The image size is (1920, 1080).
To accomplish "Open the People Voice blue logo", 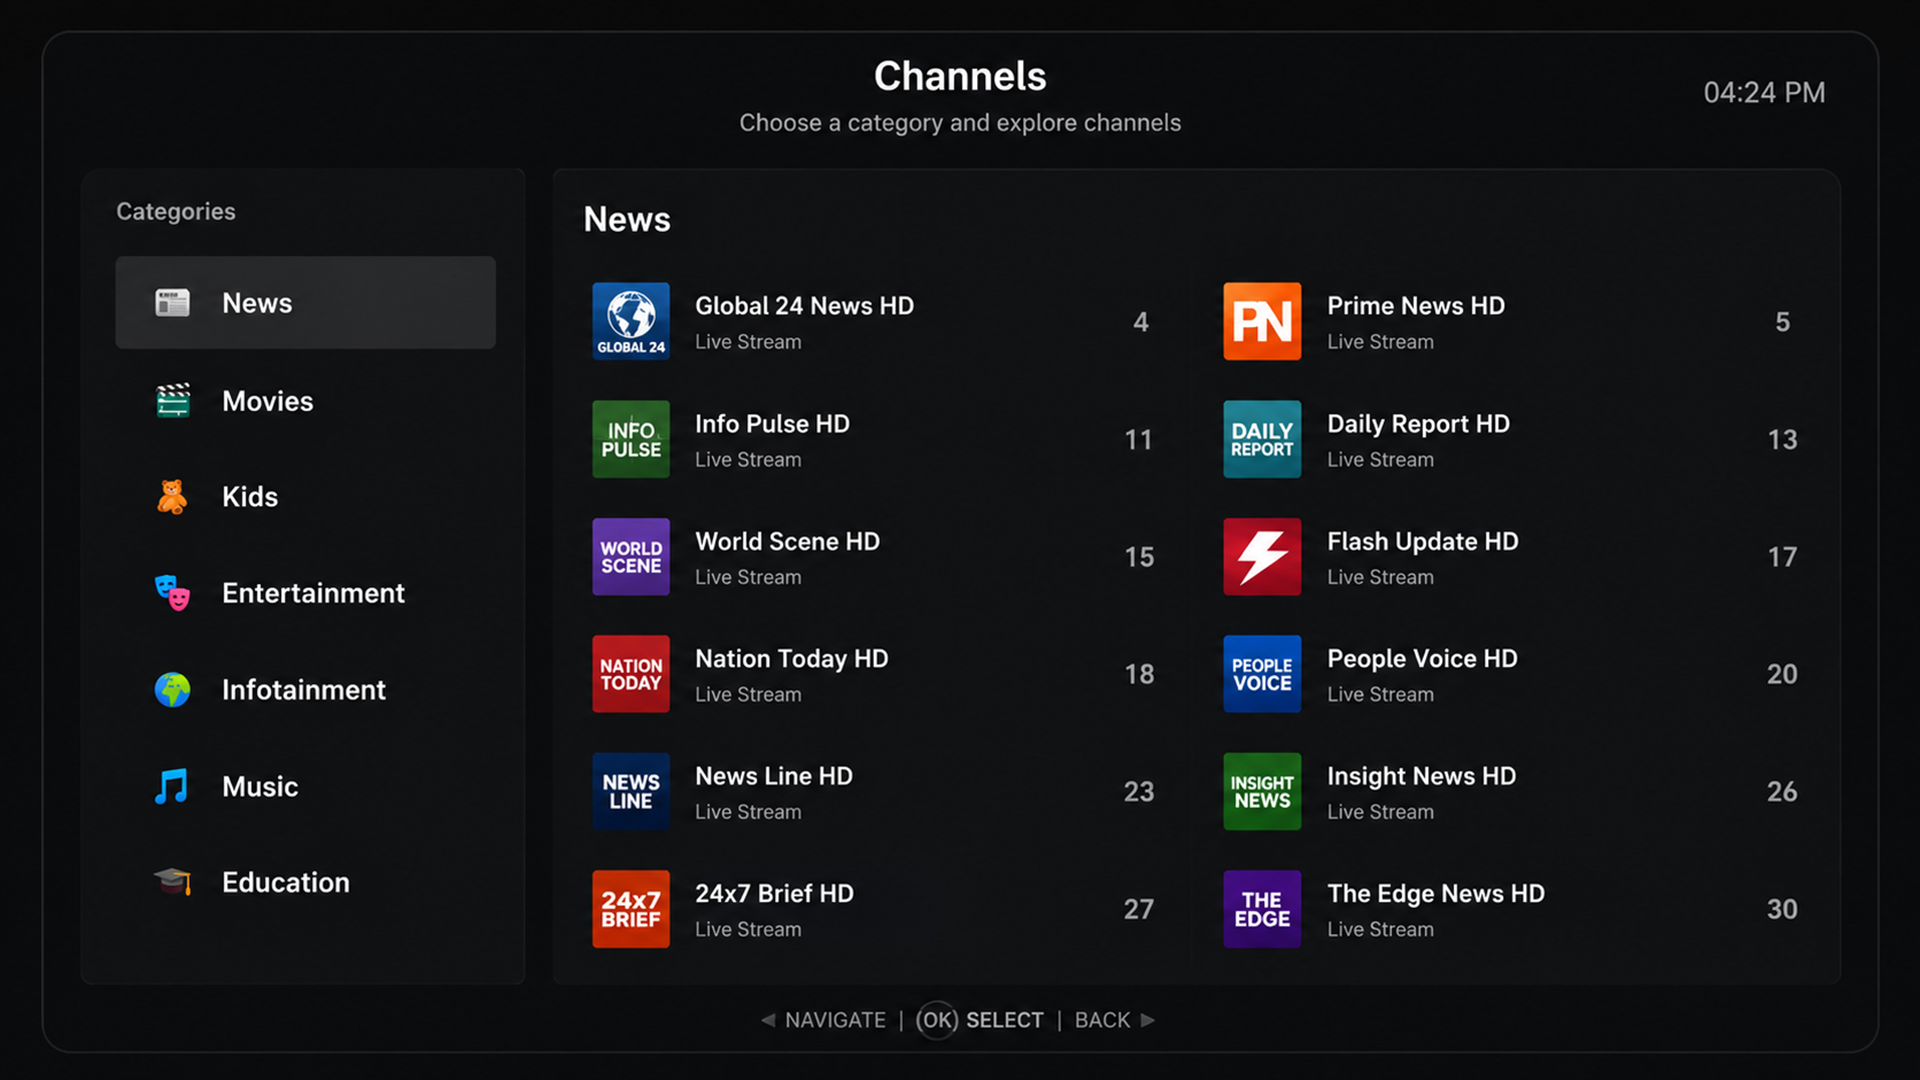I will 1262,674.
